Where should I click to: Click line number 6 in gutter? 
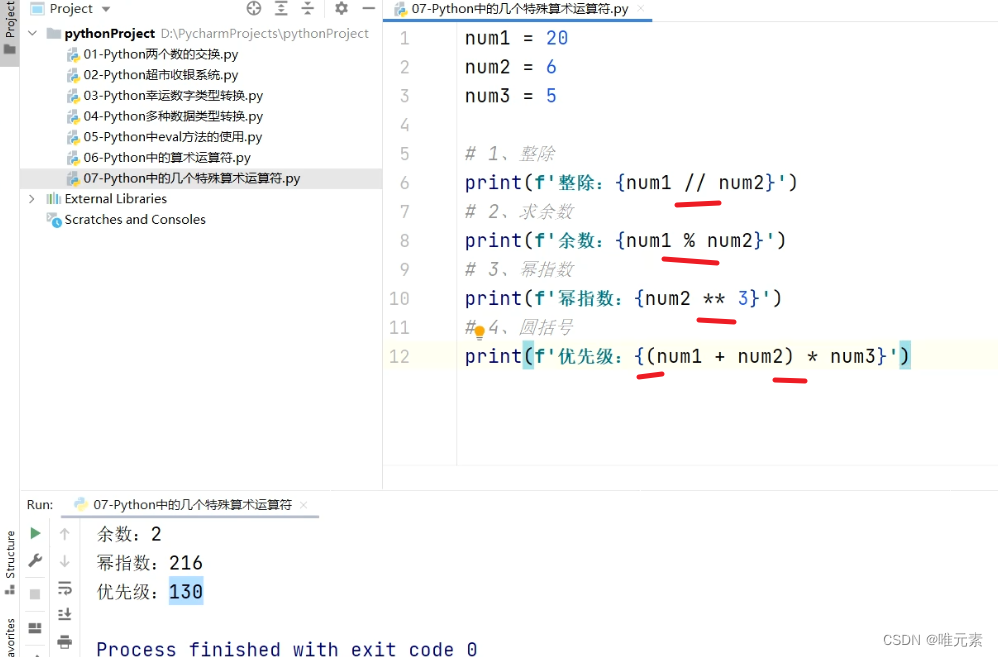pyautogui.click(x=405, y=183)
